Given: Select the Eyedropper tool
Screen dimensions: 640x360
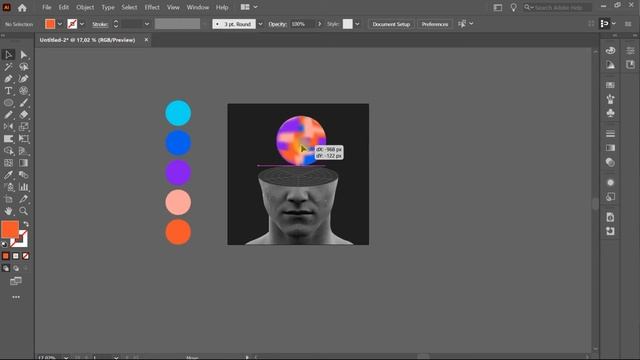Looking at the screenshot, I should (8, 175).
